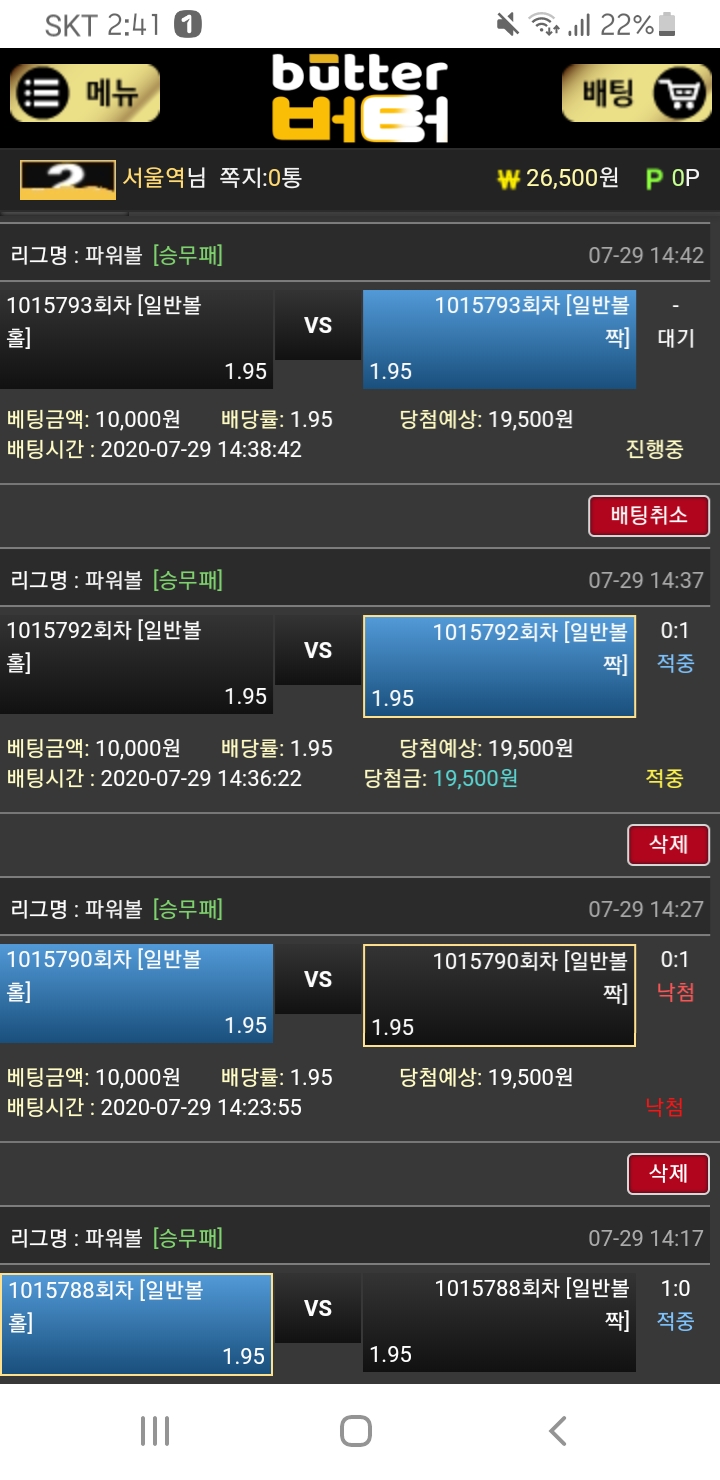Open the 메뉴 hamburger menu

coord(85,94)
